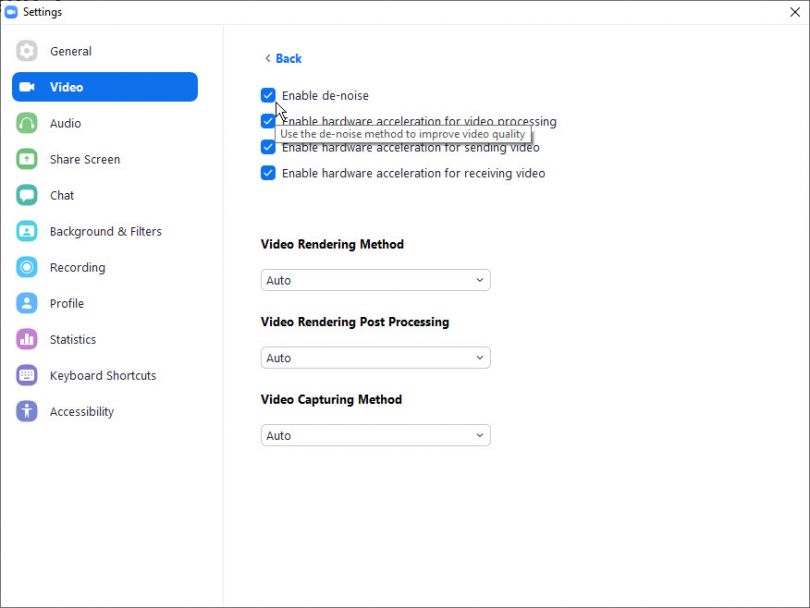This screenshot has height=608, width=810.
Task: Toggle hardware acceleration for video processing checkbox
Action: pyautogui.click(x=268, y=121)
